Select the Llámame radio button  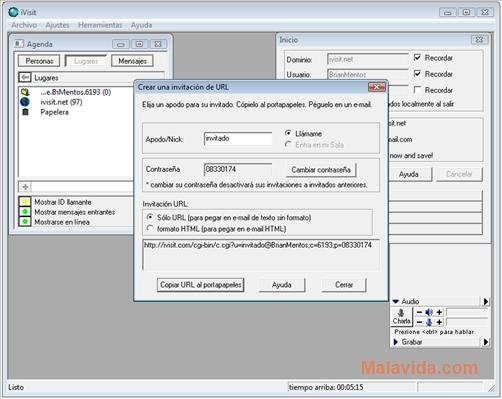(x=288, y=133)
